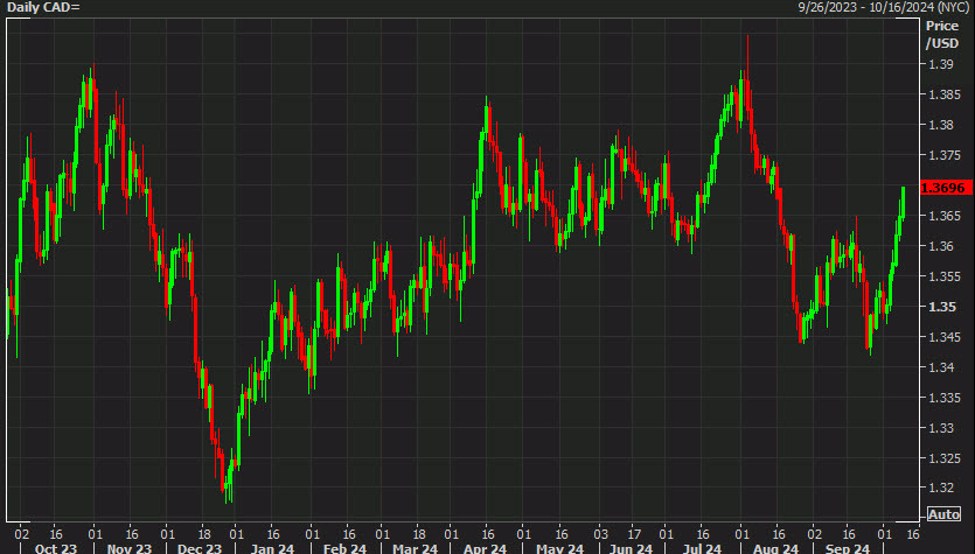Screen dimensions: 975x554
Task: Click the Daily CAD= chart title
Action: 43,7
